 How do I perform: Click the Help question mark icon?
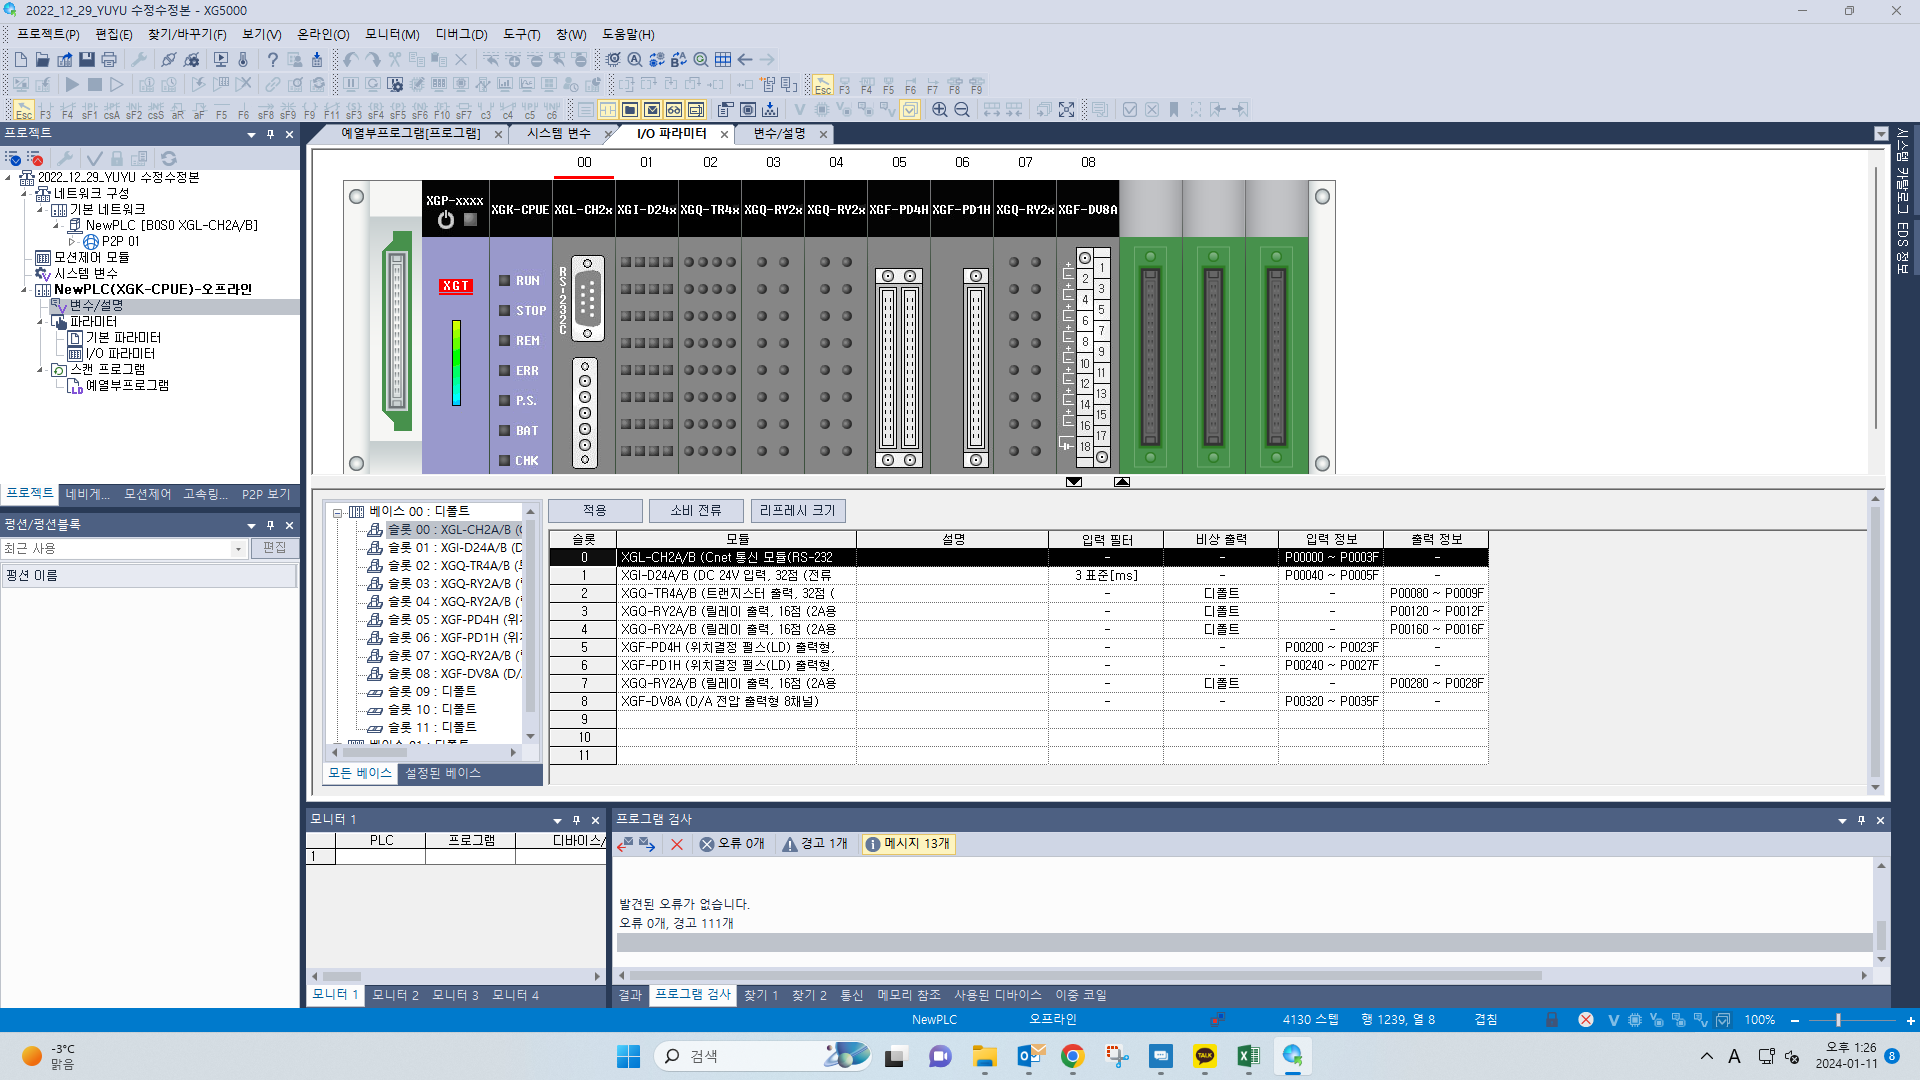click(272, 60)
